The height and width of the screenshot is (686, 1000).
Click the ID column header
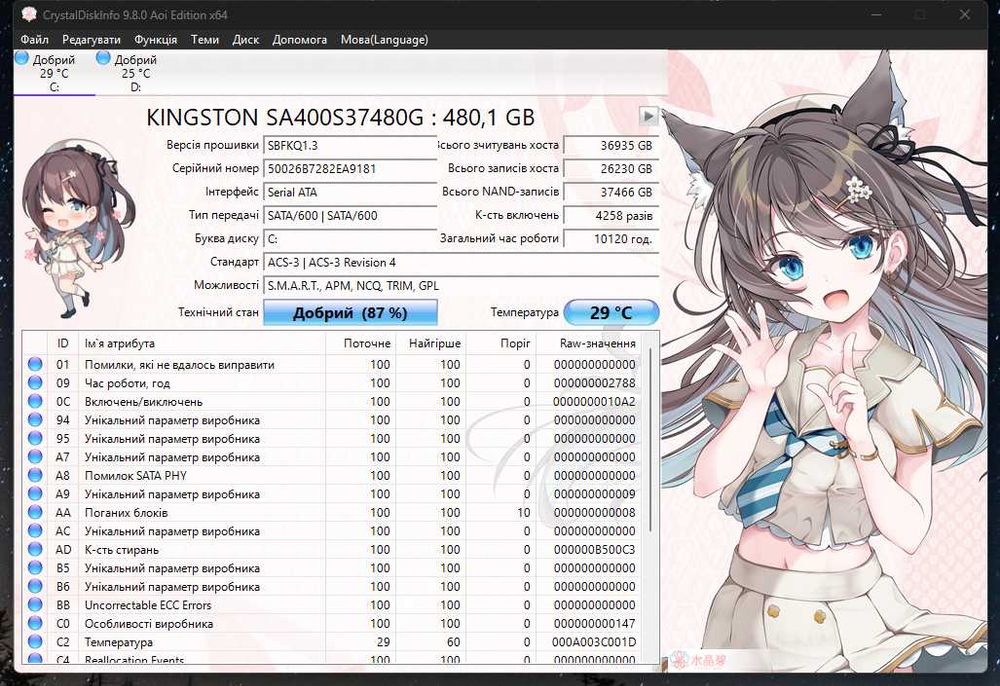point(62,343)
